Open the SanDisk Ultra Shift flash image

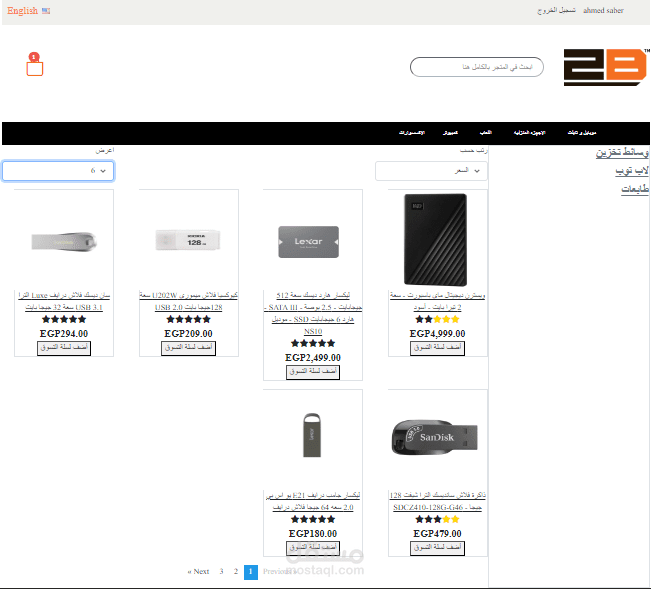tap(435, 437)
